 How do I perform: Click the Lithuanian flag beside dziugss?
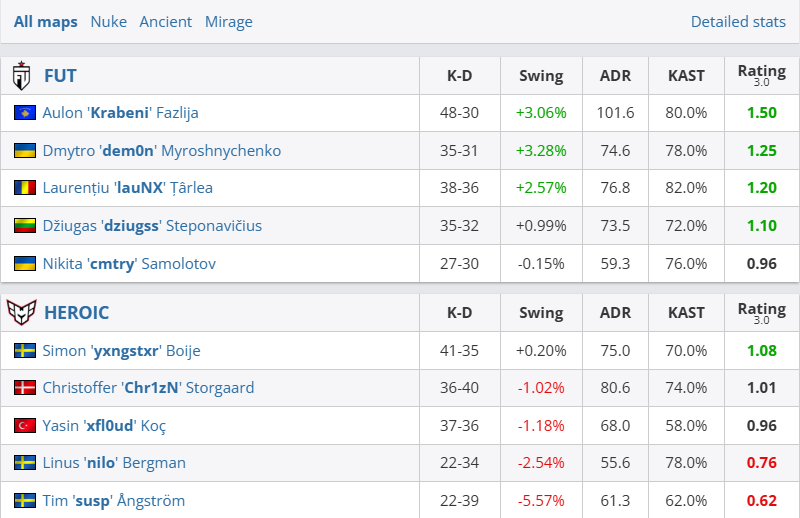click(24, 226)
